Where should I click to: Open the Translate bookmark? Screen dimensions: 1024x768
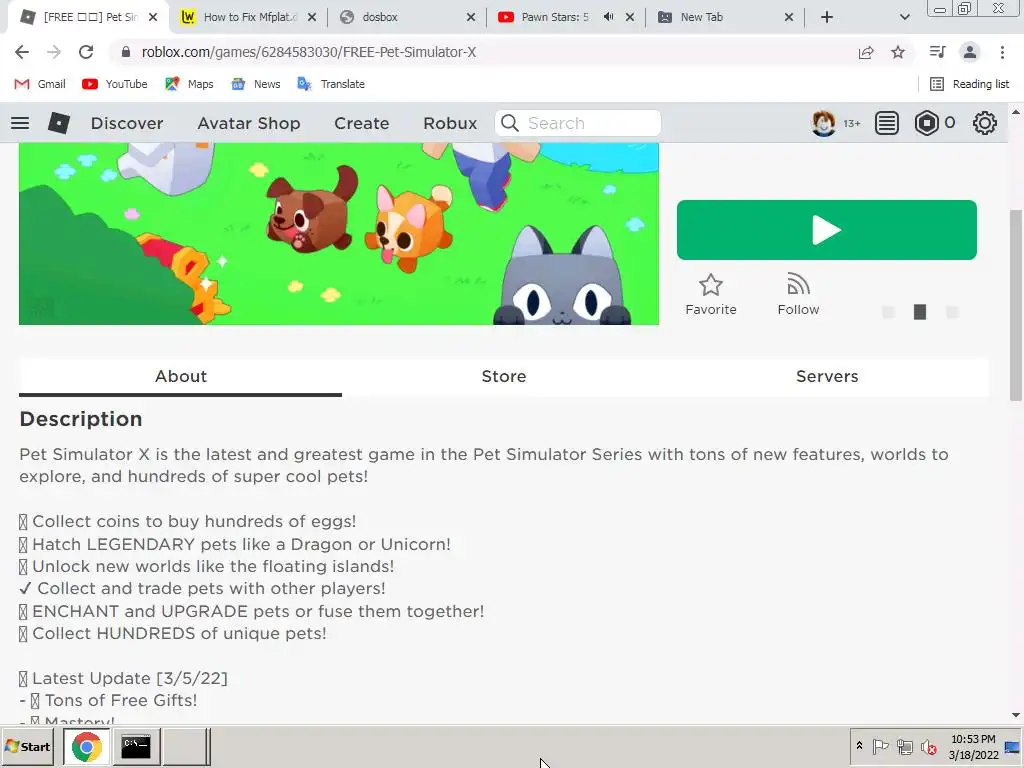pyautogui.click(x=331, y=84)
